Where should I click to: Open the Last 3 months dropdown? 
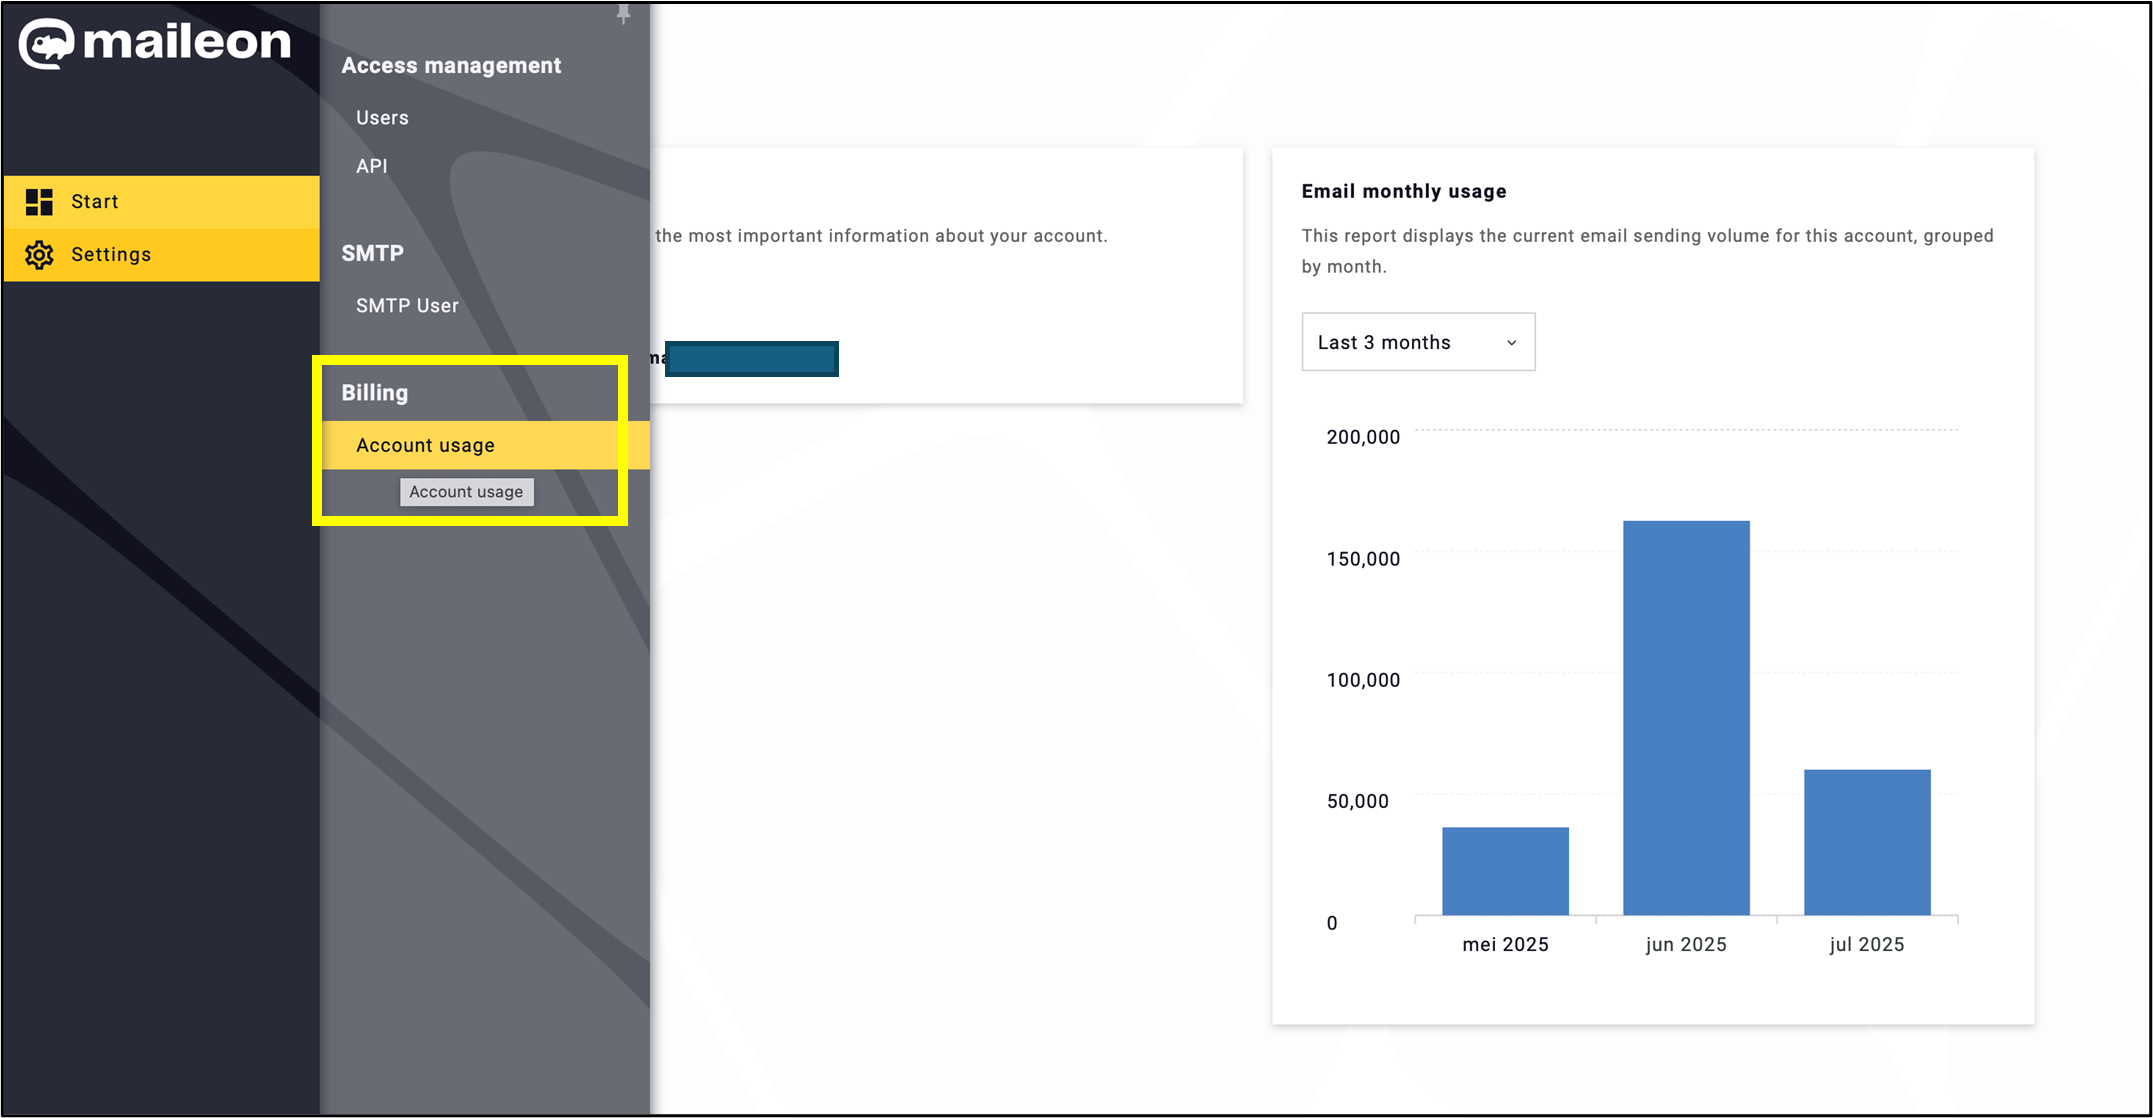[1417, 341]
